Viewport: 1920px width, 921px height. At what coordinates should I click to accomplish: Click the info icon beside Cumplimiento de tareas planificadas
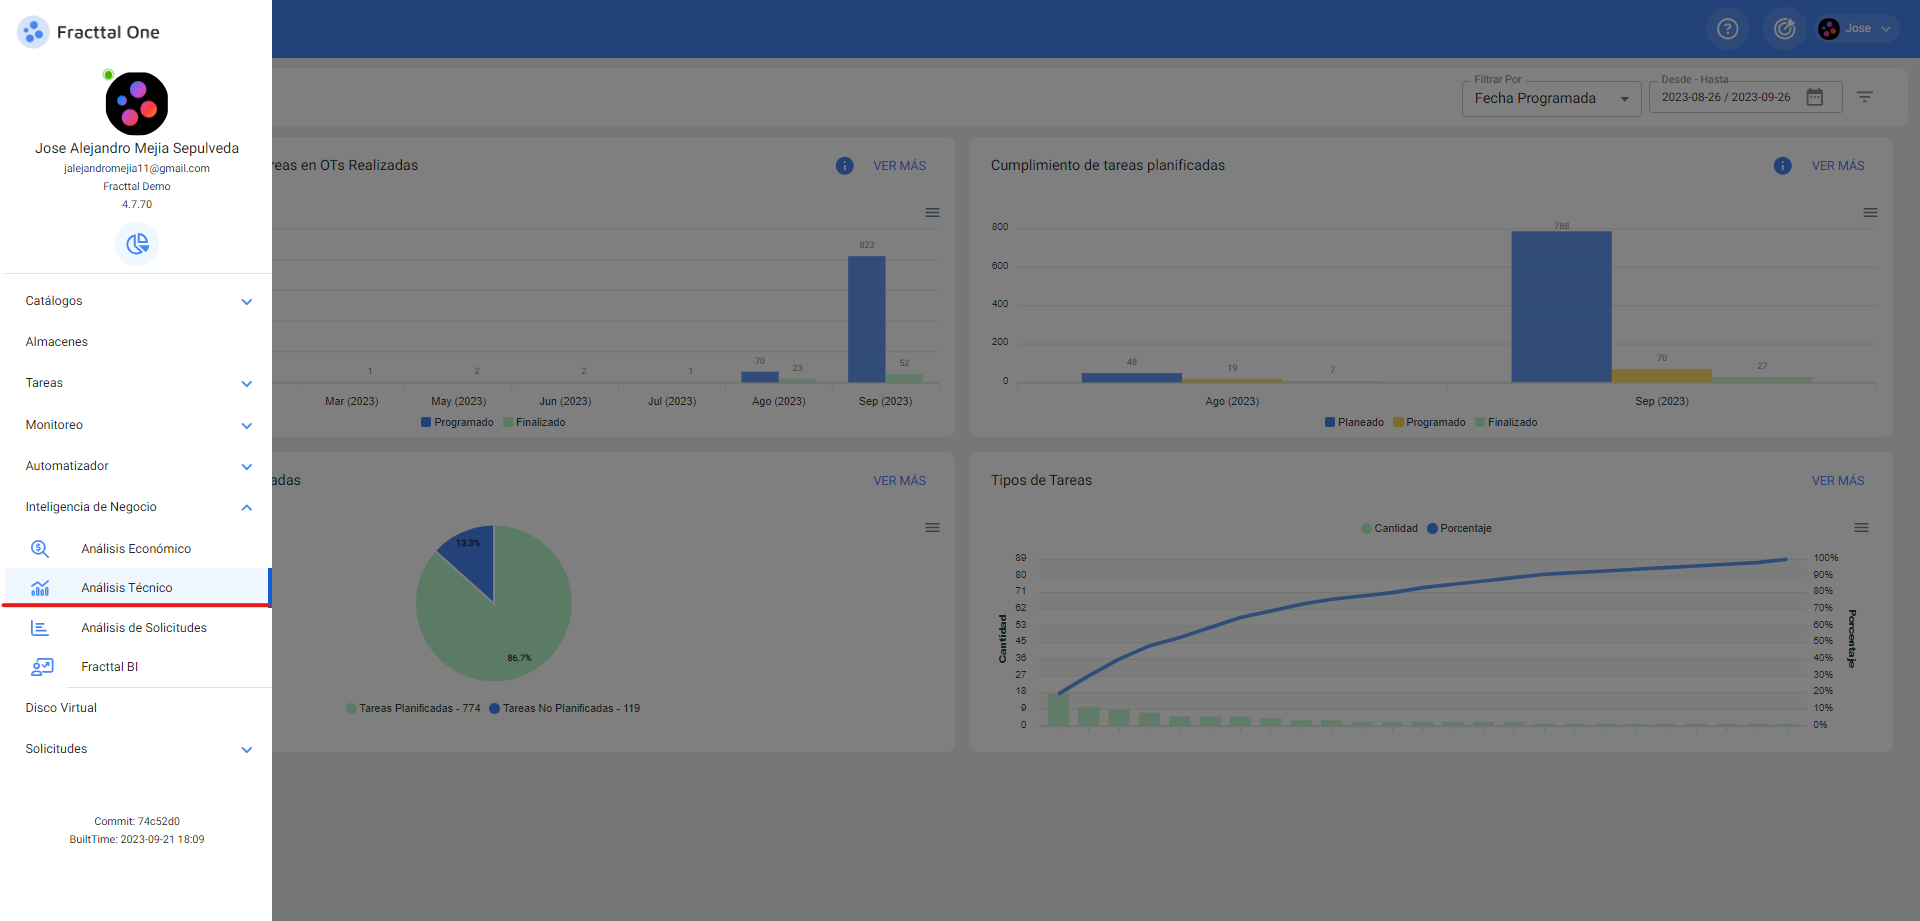(1782, 166)
